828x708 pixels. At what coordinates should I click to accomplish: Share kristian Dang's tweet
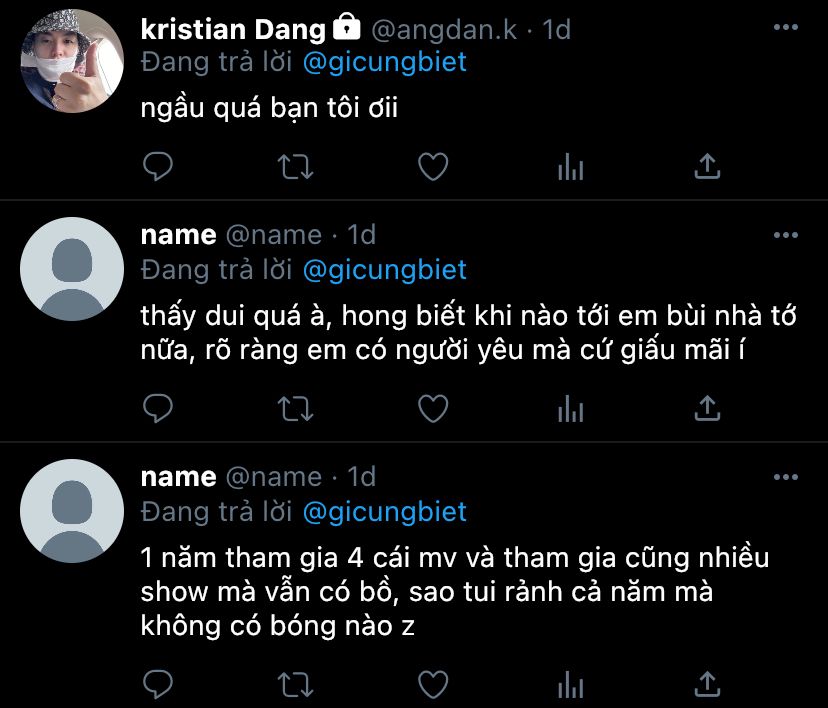[707, 166]
